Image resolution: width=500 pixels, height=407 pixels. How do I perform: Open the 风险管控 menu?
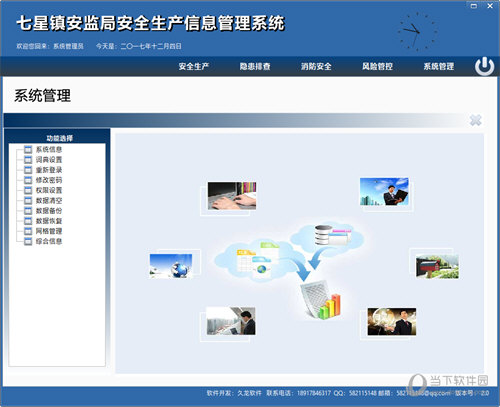tap(377, 66)
